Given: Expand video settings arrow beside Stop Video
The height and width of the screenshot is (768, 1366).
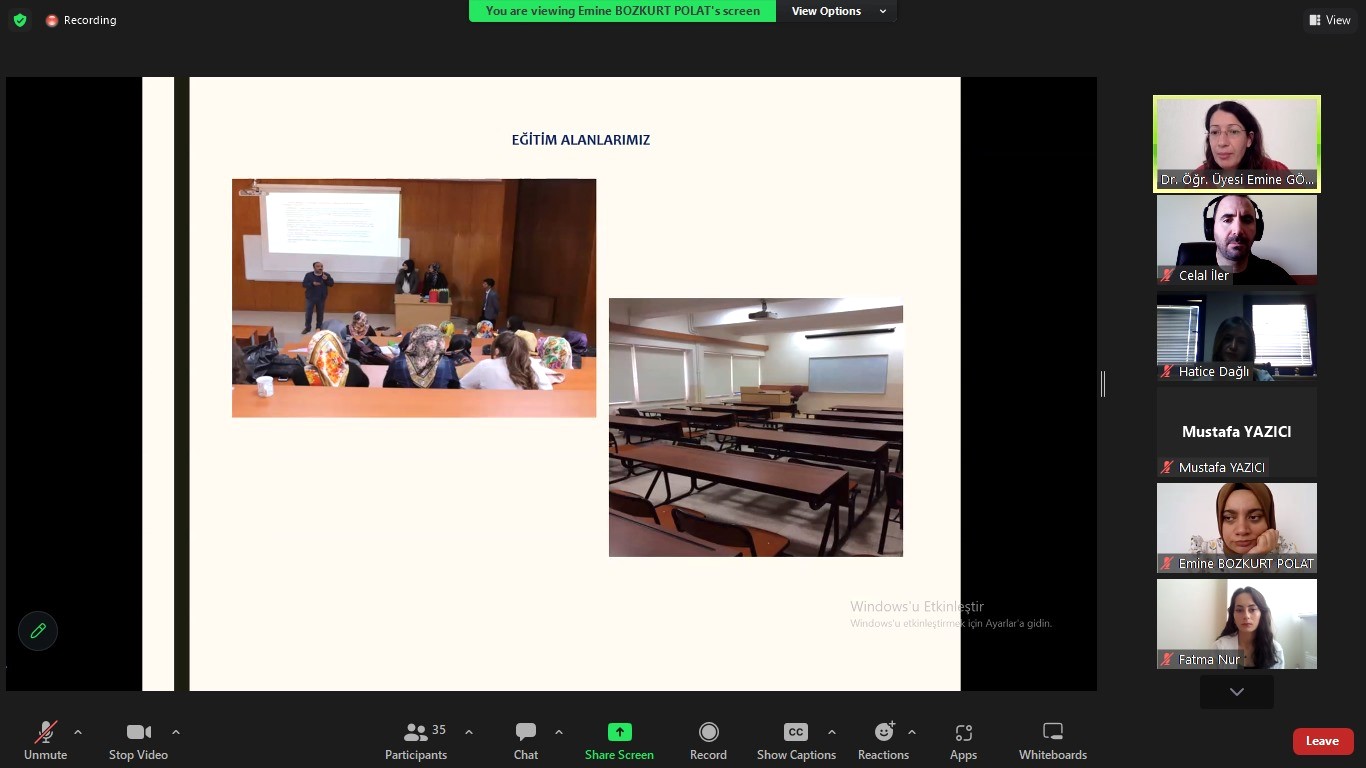Looking at the screenshot, I should tap(176, 732).
